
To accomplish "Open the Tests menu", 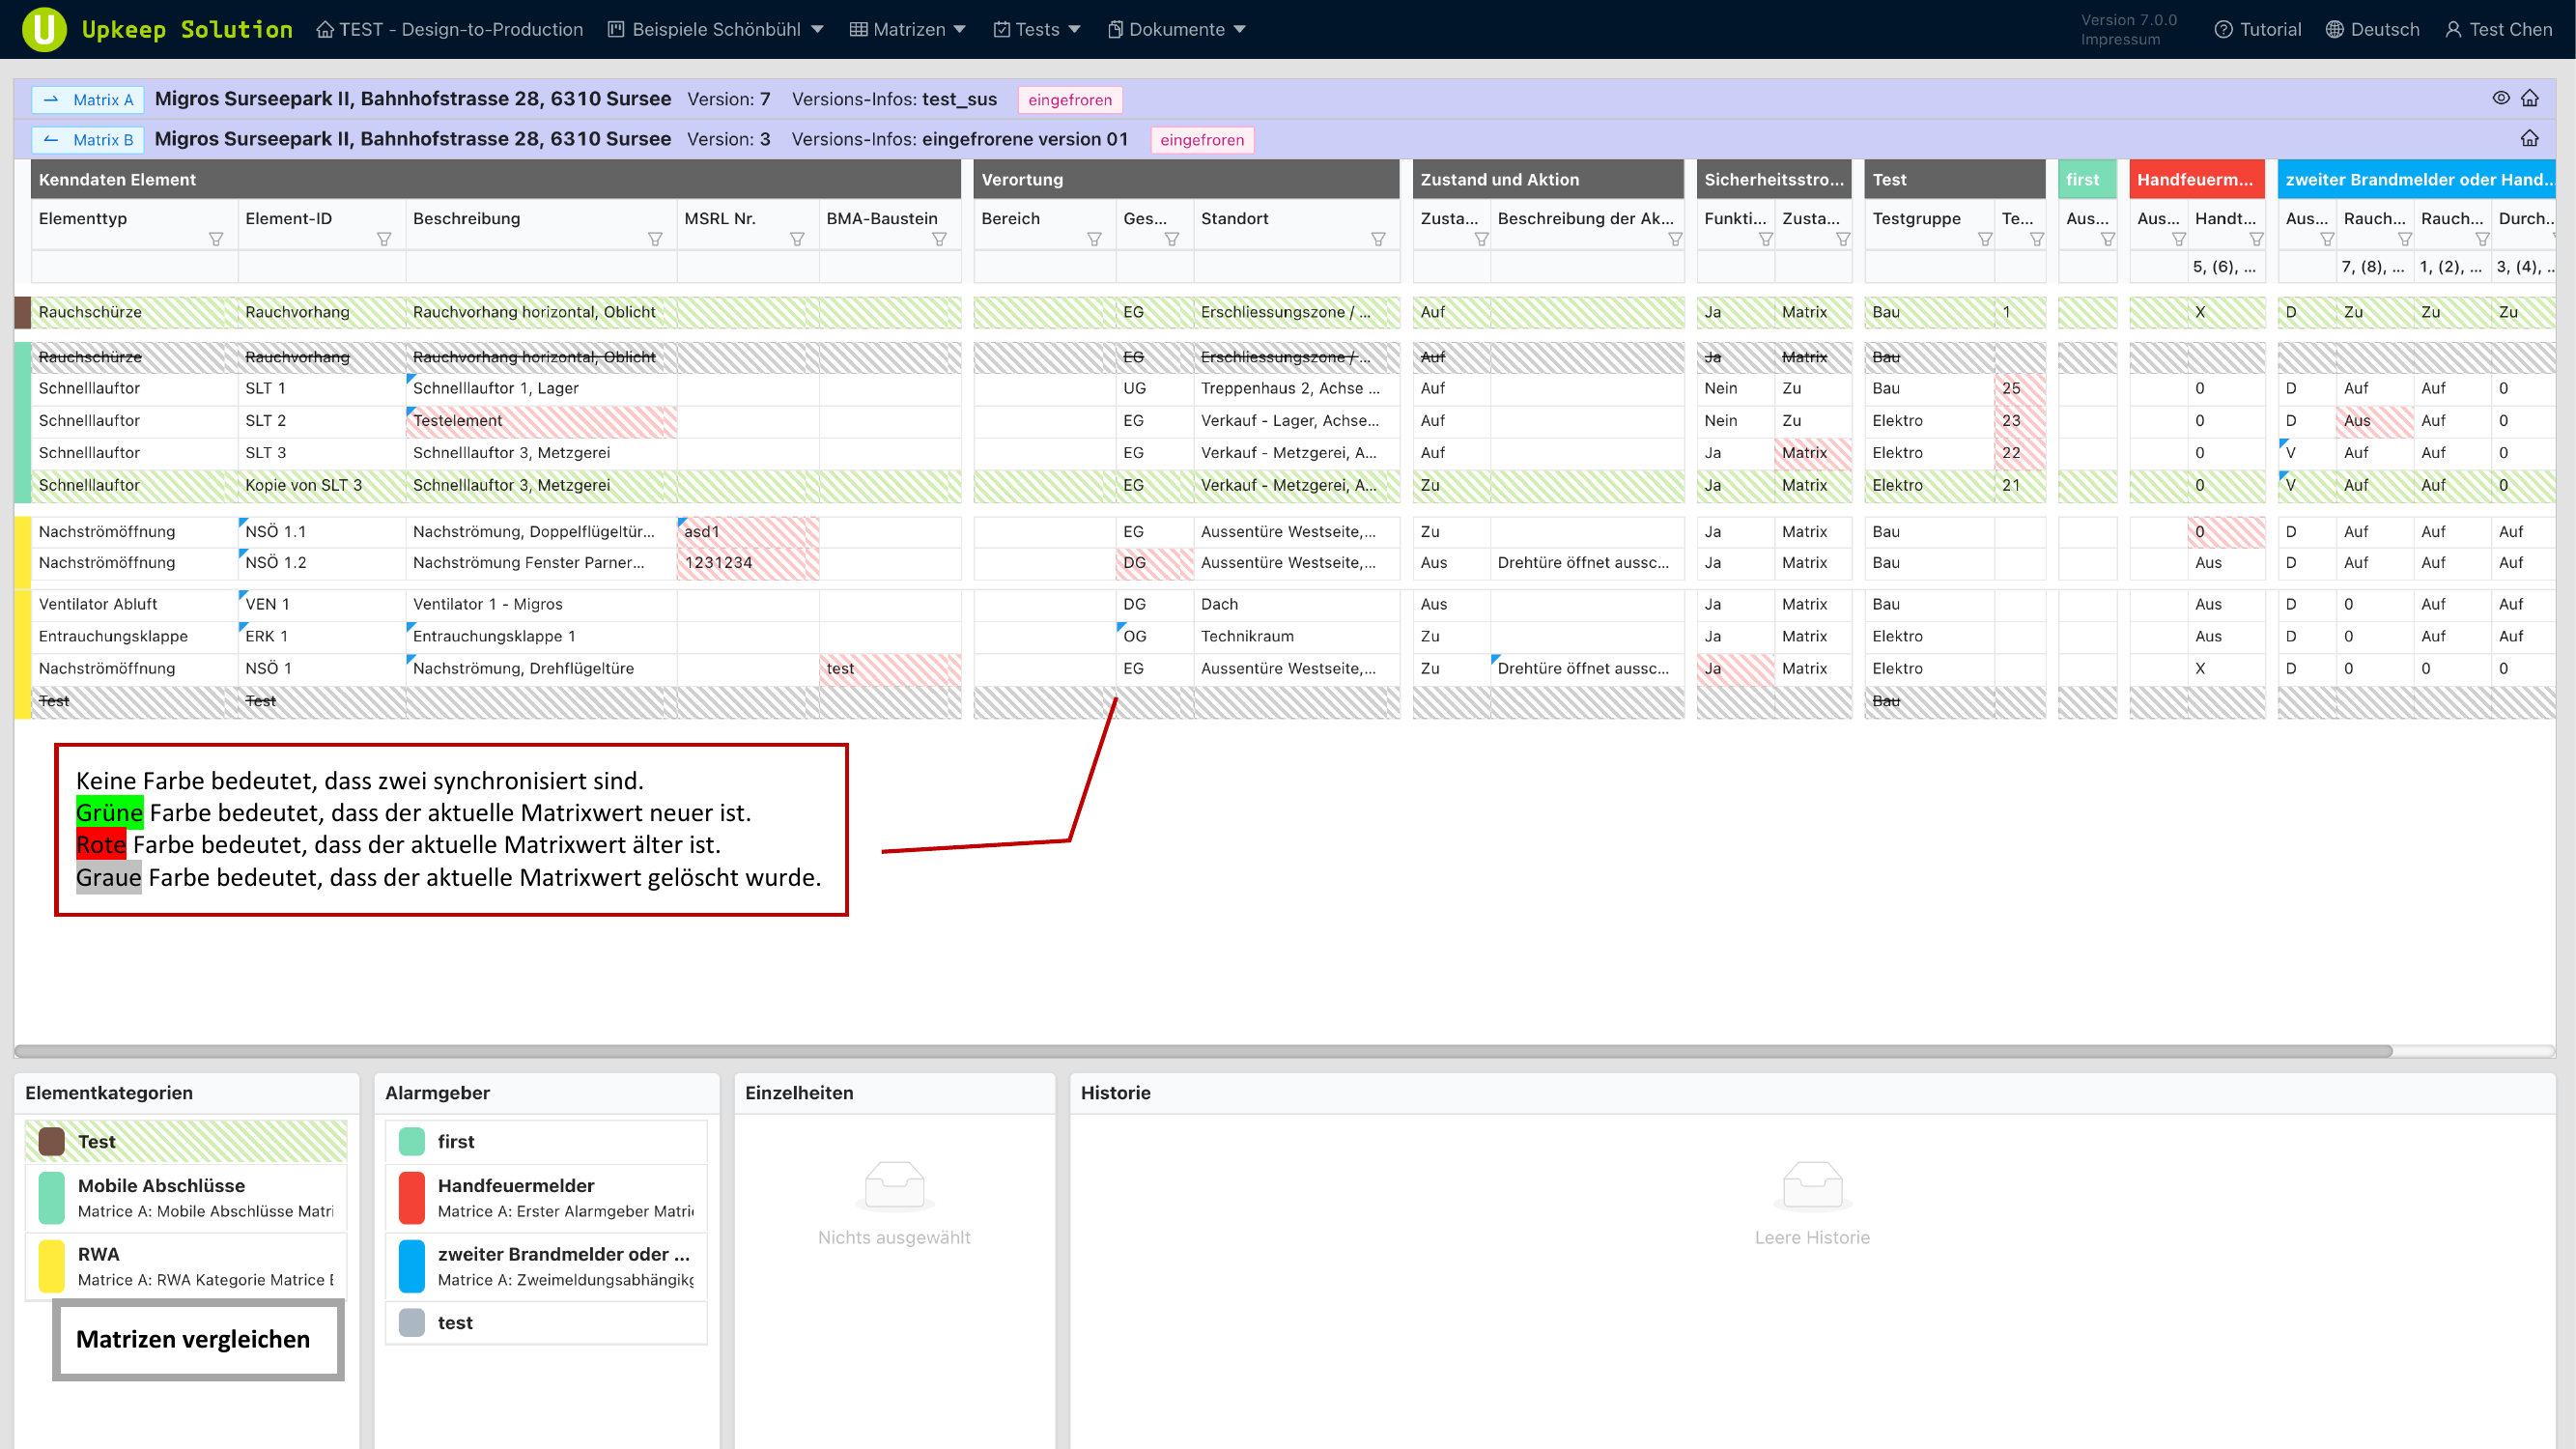I will tap(1037, 29).
